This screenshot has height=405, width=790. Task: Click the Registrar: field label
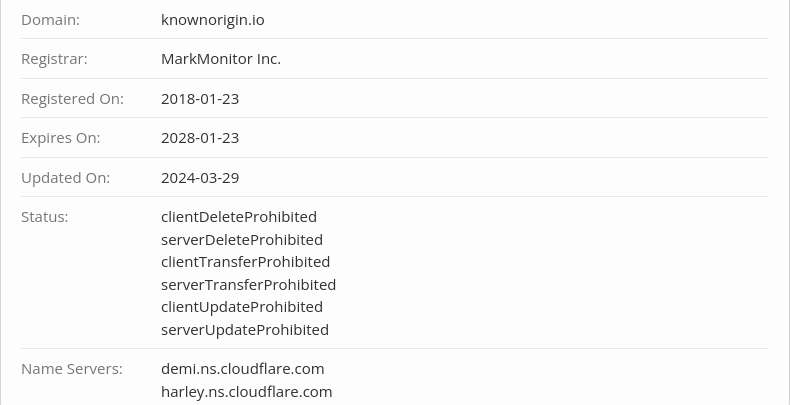coord(54,58)
